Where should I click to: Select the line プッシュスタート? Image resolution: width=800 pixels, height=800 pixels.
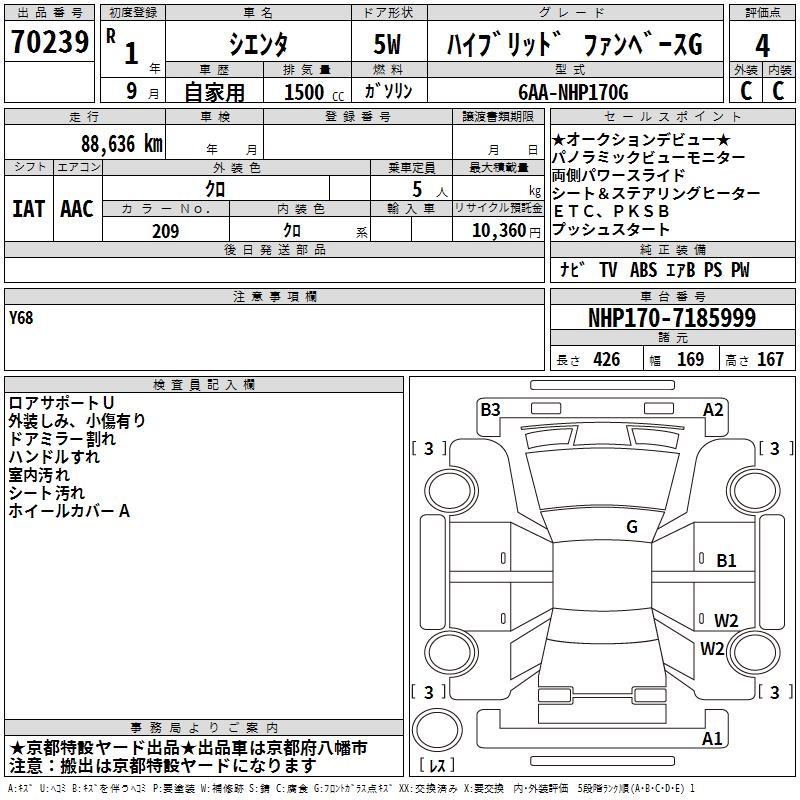click(611, 229)
